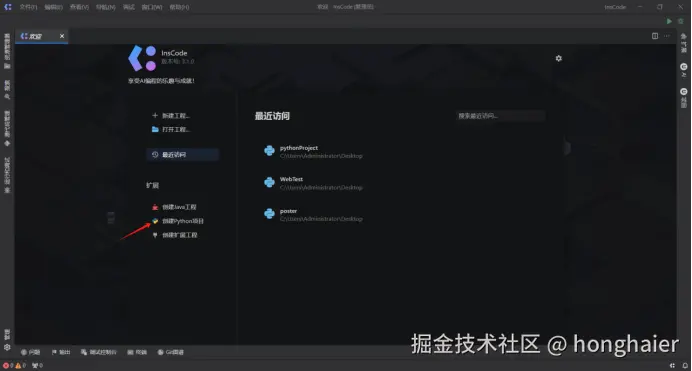Split the editor with the layout icon
Screen dimensions: 692x371
(x=655, y=36)
